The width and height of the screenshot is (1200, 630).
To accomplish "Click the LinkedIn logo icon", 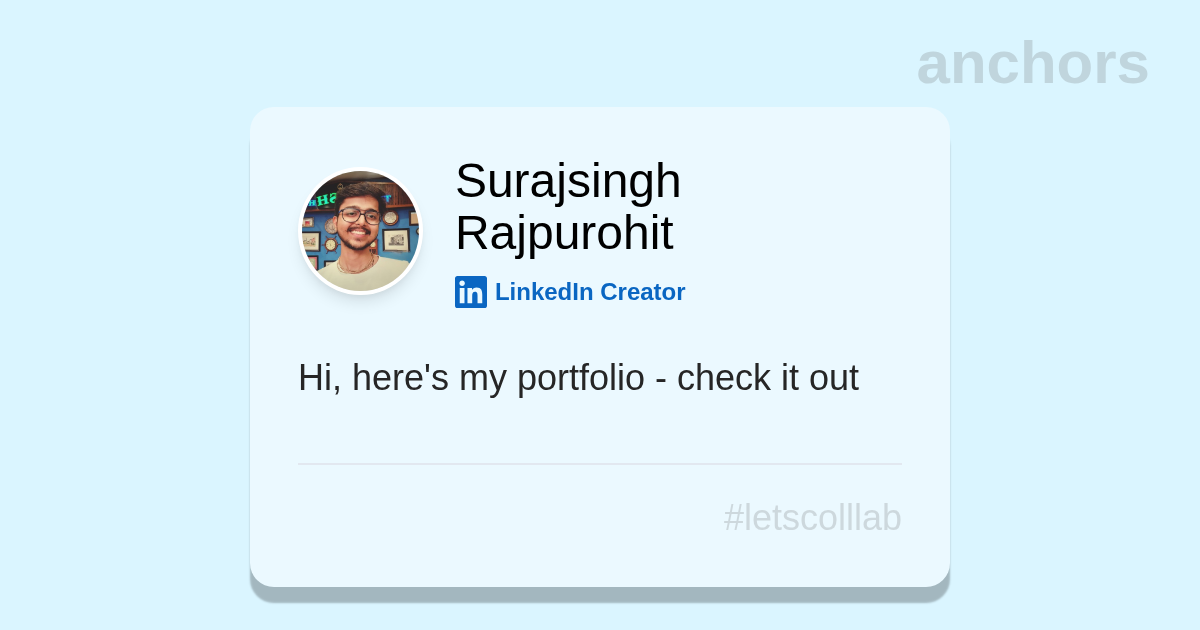I will point(470,292).
